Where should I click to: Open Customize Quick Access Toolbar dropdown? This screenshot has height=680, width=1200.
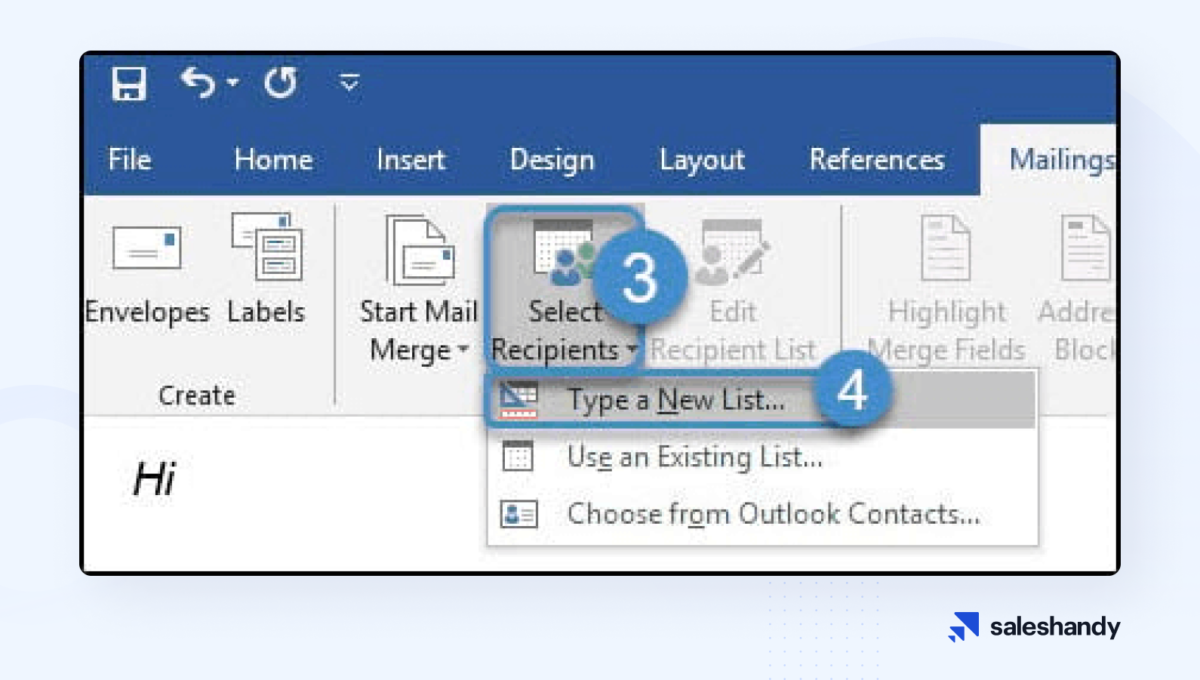349,84
